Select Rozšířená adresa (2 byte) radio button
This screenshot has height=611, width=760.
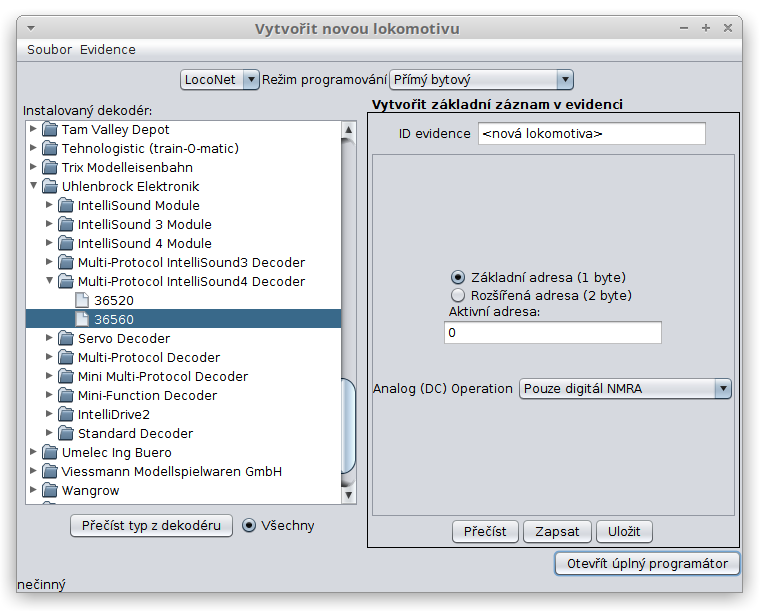[x=458, y=296]
